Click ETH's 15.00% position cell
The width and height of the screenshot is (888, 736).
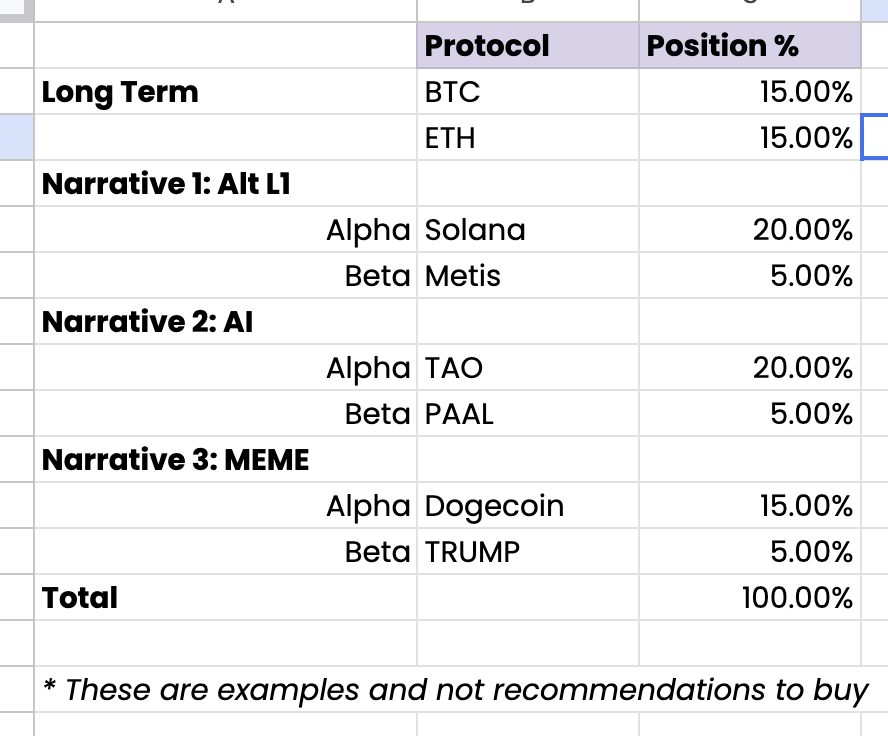pos(749,138)
